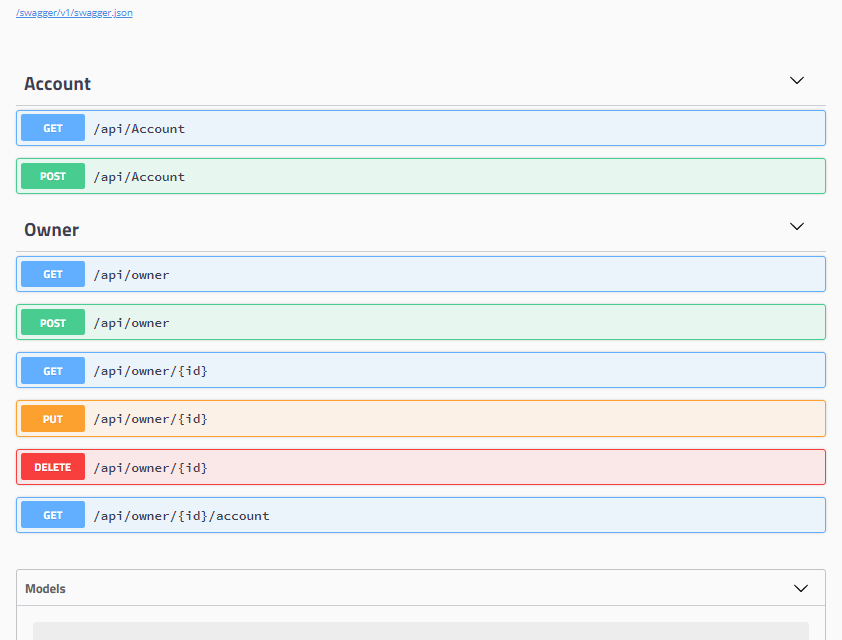842x640 pixels.
Task: Expand the POST /api/owner path text
Action: tap(131, 323)
